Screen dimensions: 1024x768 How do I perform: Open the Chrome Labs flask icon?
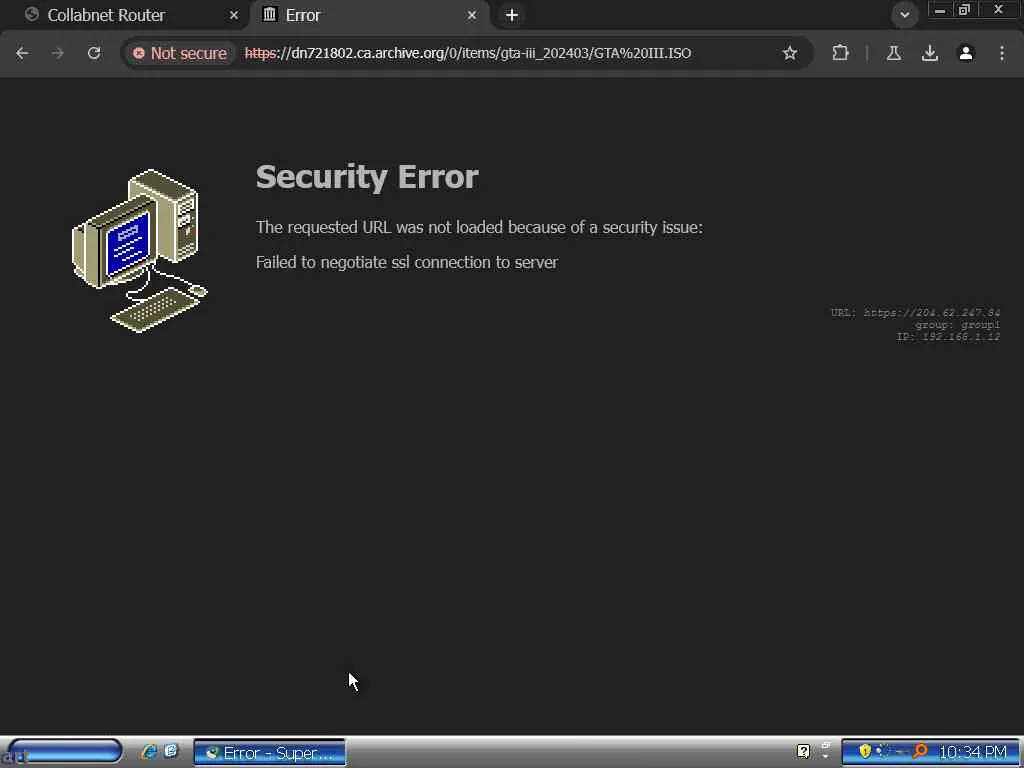coord(893,53)
